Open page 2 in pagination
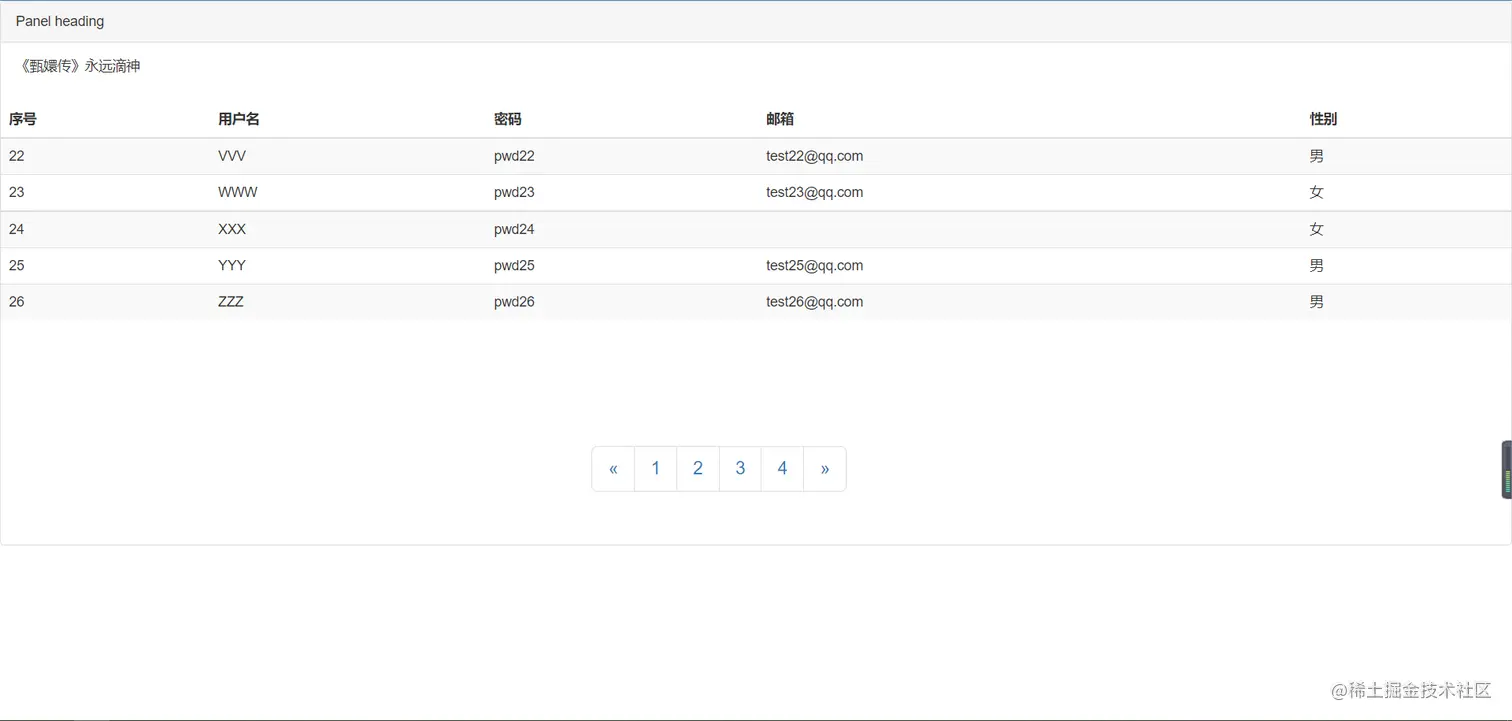The image size is (1512, 721). 698,469
